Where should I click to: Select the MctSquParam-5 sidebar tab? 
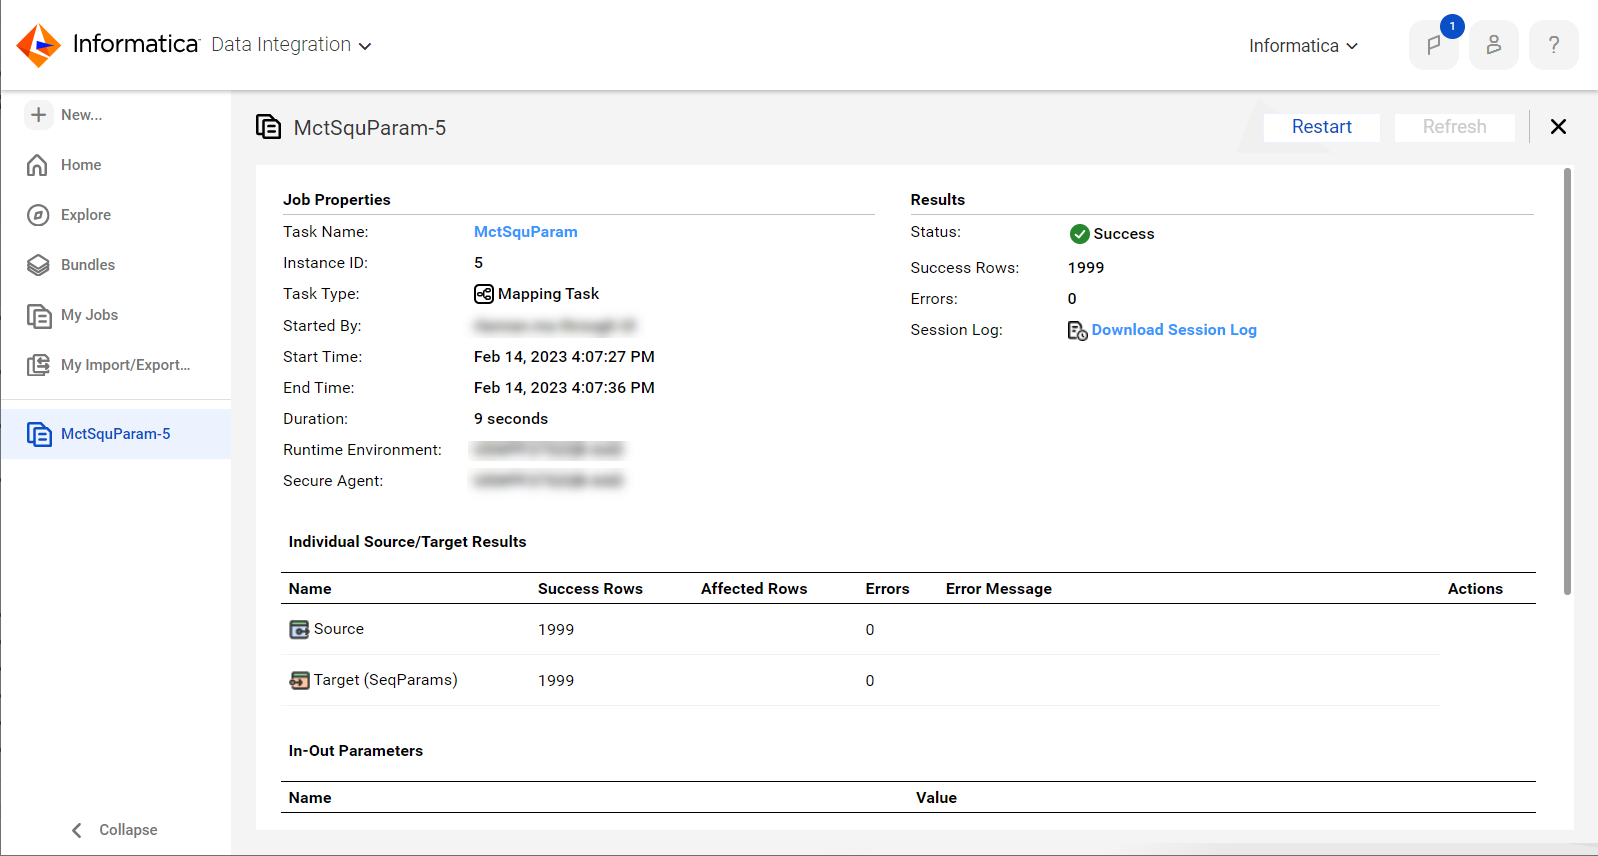116,434
